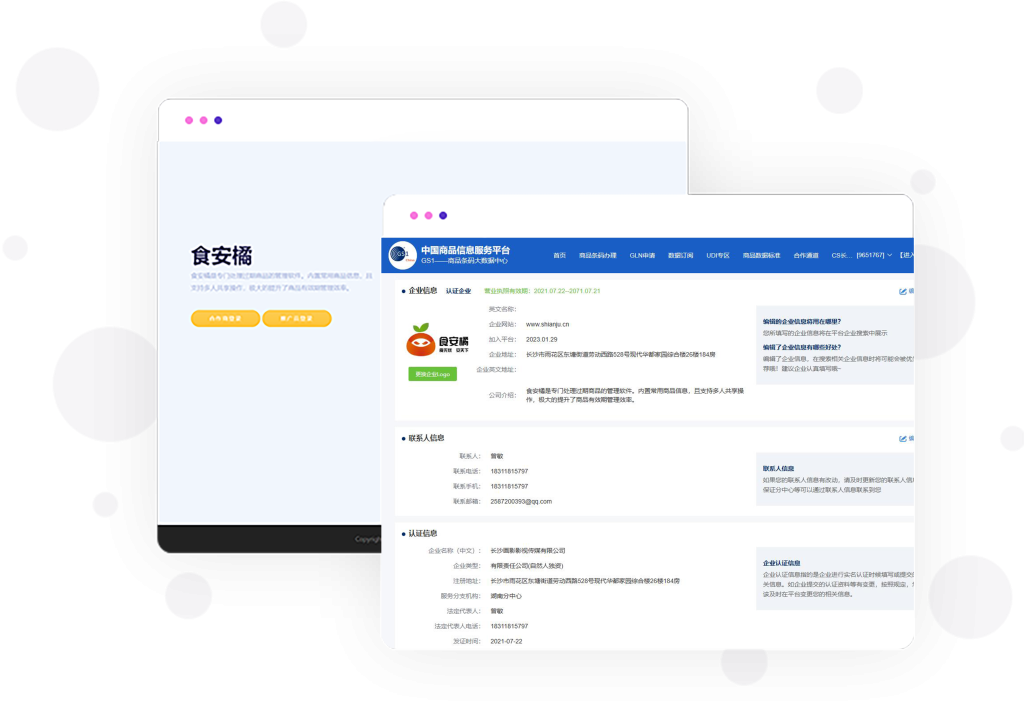
Task: Select GLN申请 in the navigation bar
Action: pos(642,255)
